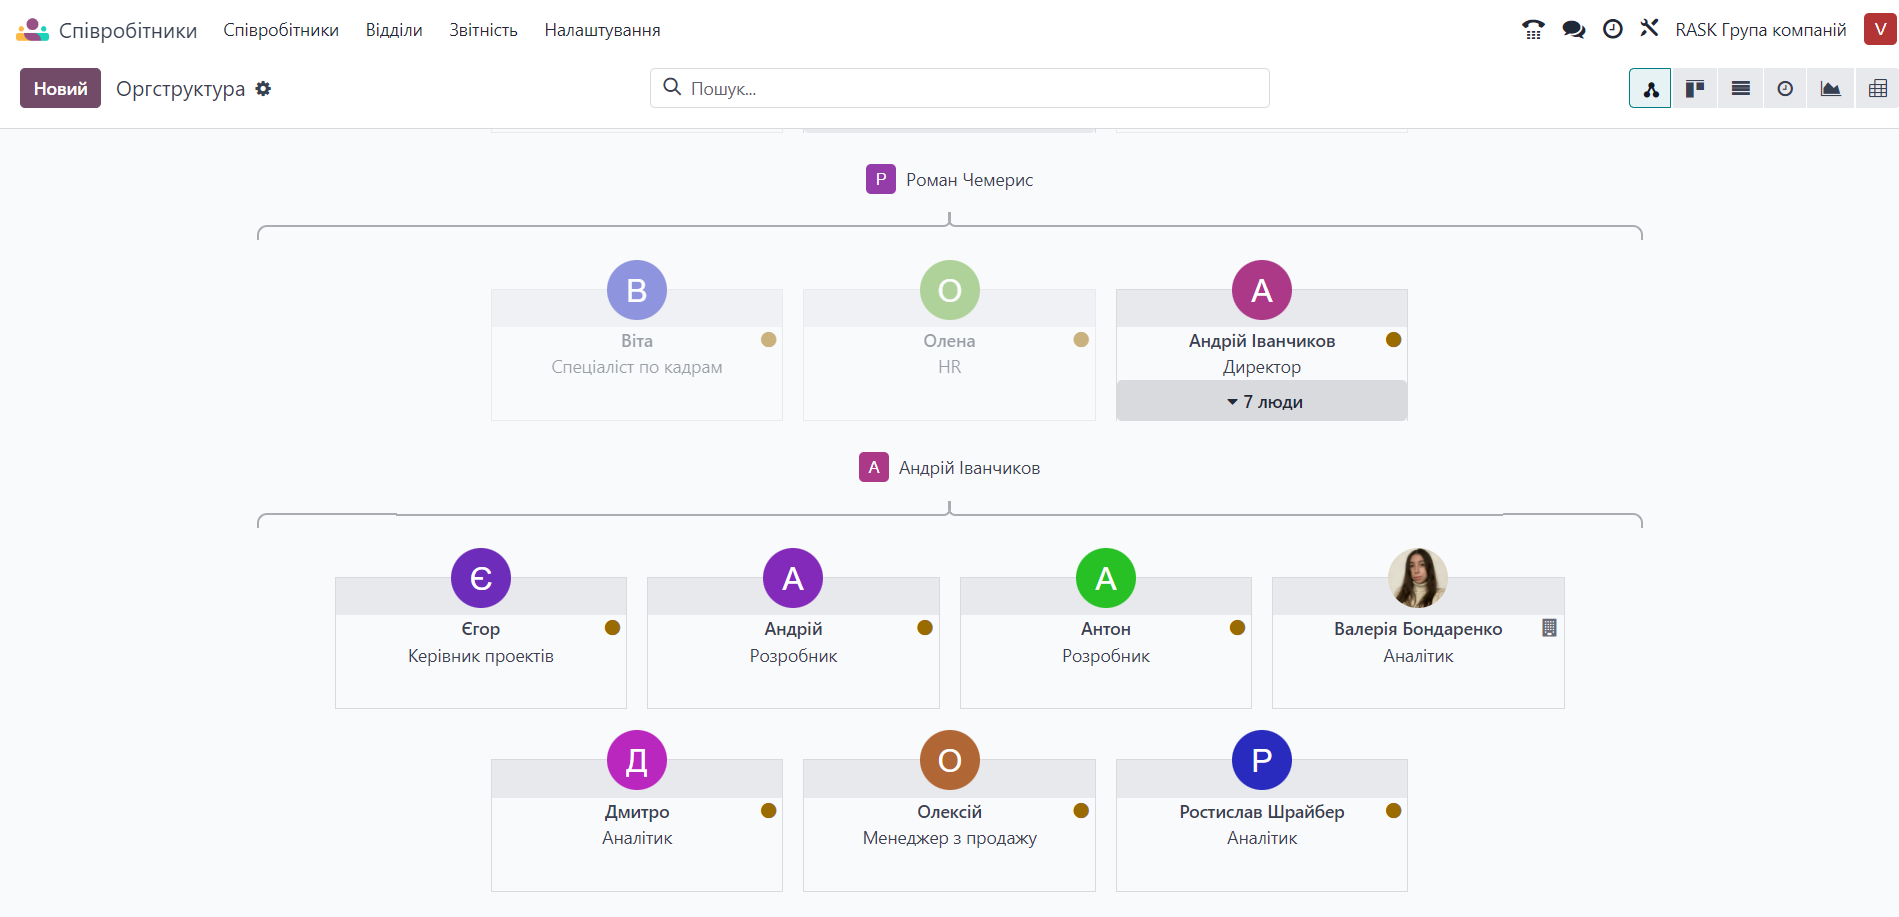Open the user menu with V avatar
The image size is (1899, 917).
click(x=1879, y=30)
